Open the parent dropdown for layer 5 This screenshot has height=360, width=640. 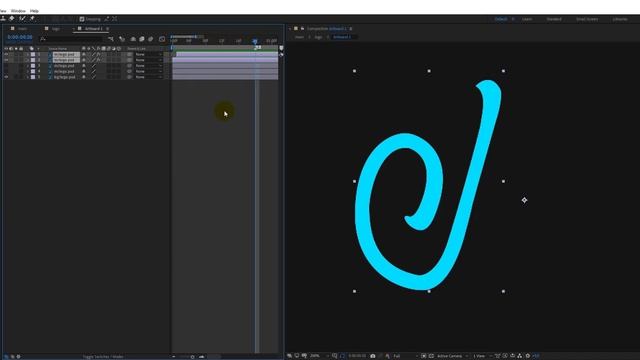pos(149,77)
